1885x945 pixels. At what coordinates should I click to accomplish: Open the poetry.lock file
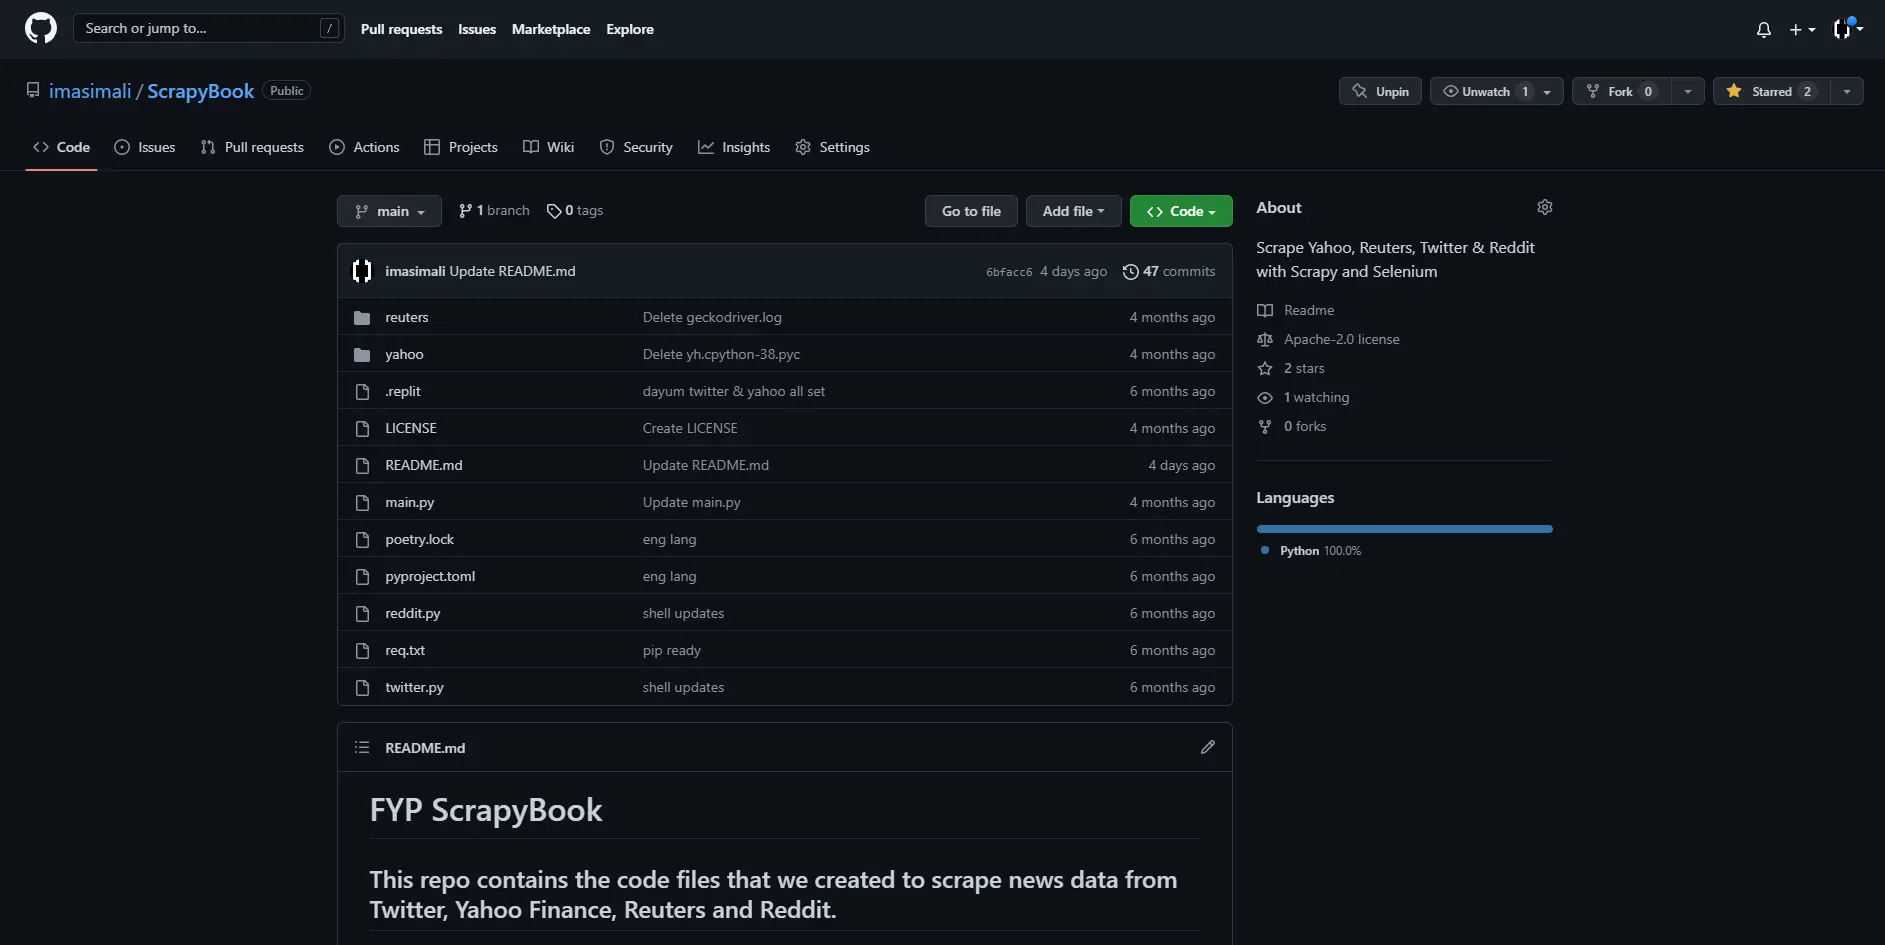pyautogui.click(x=419, y=539)
